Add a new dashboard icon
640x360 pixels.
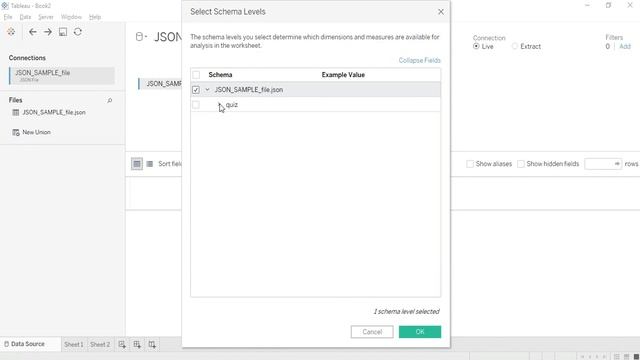click(x=137, y=344)
